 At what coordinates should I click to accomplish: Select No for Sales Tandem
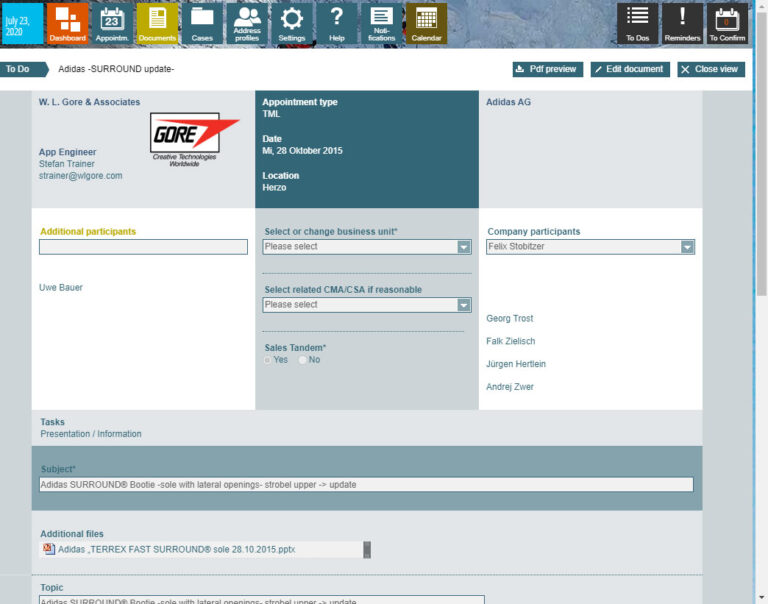(x=303, y=360)
